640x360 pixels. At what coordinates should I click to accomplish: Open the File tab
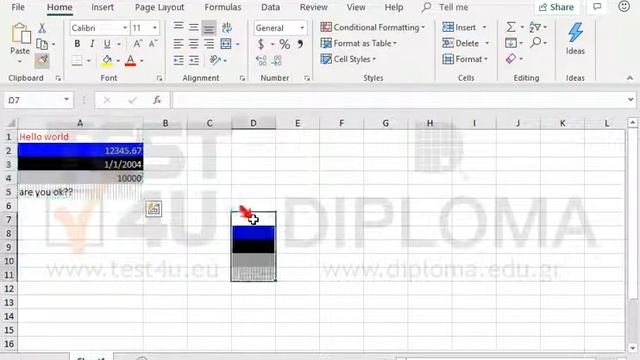coord(18,7)
